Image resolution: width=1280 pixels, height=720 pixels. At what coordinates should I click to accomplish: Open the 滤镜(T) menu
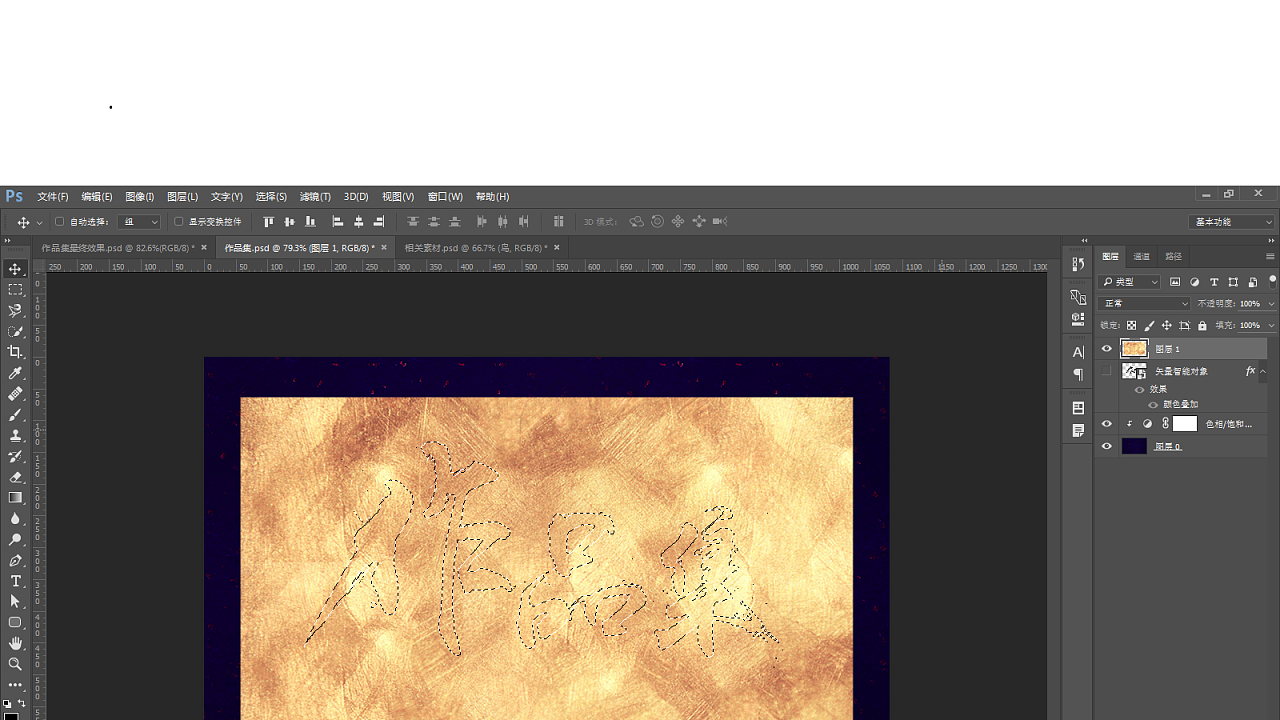point(315,197)
